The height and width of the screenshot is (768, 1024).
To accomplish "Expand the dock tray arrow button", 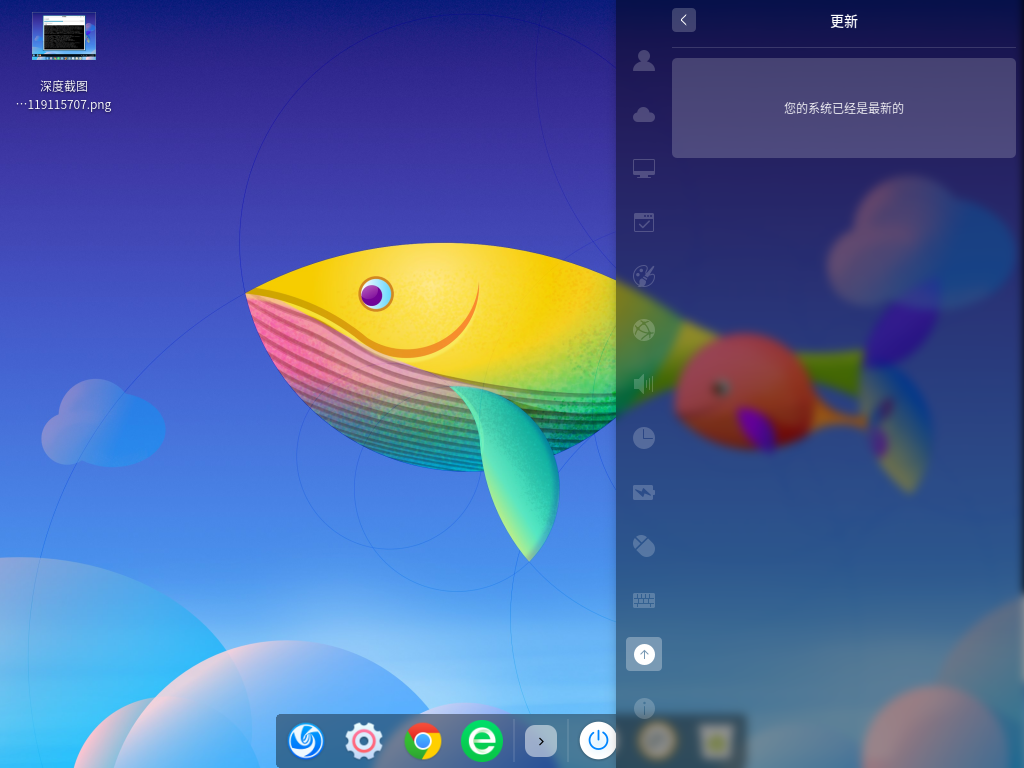I will 541,741.
